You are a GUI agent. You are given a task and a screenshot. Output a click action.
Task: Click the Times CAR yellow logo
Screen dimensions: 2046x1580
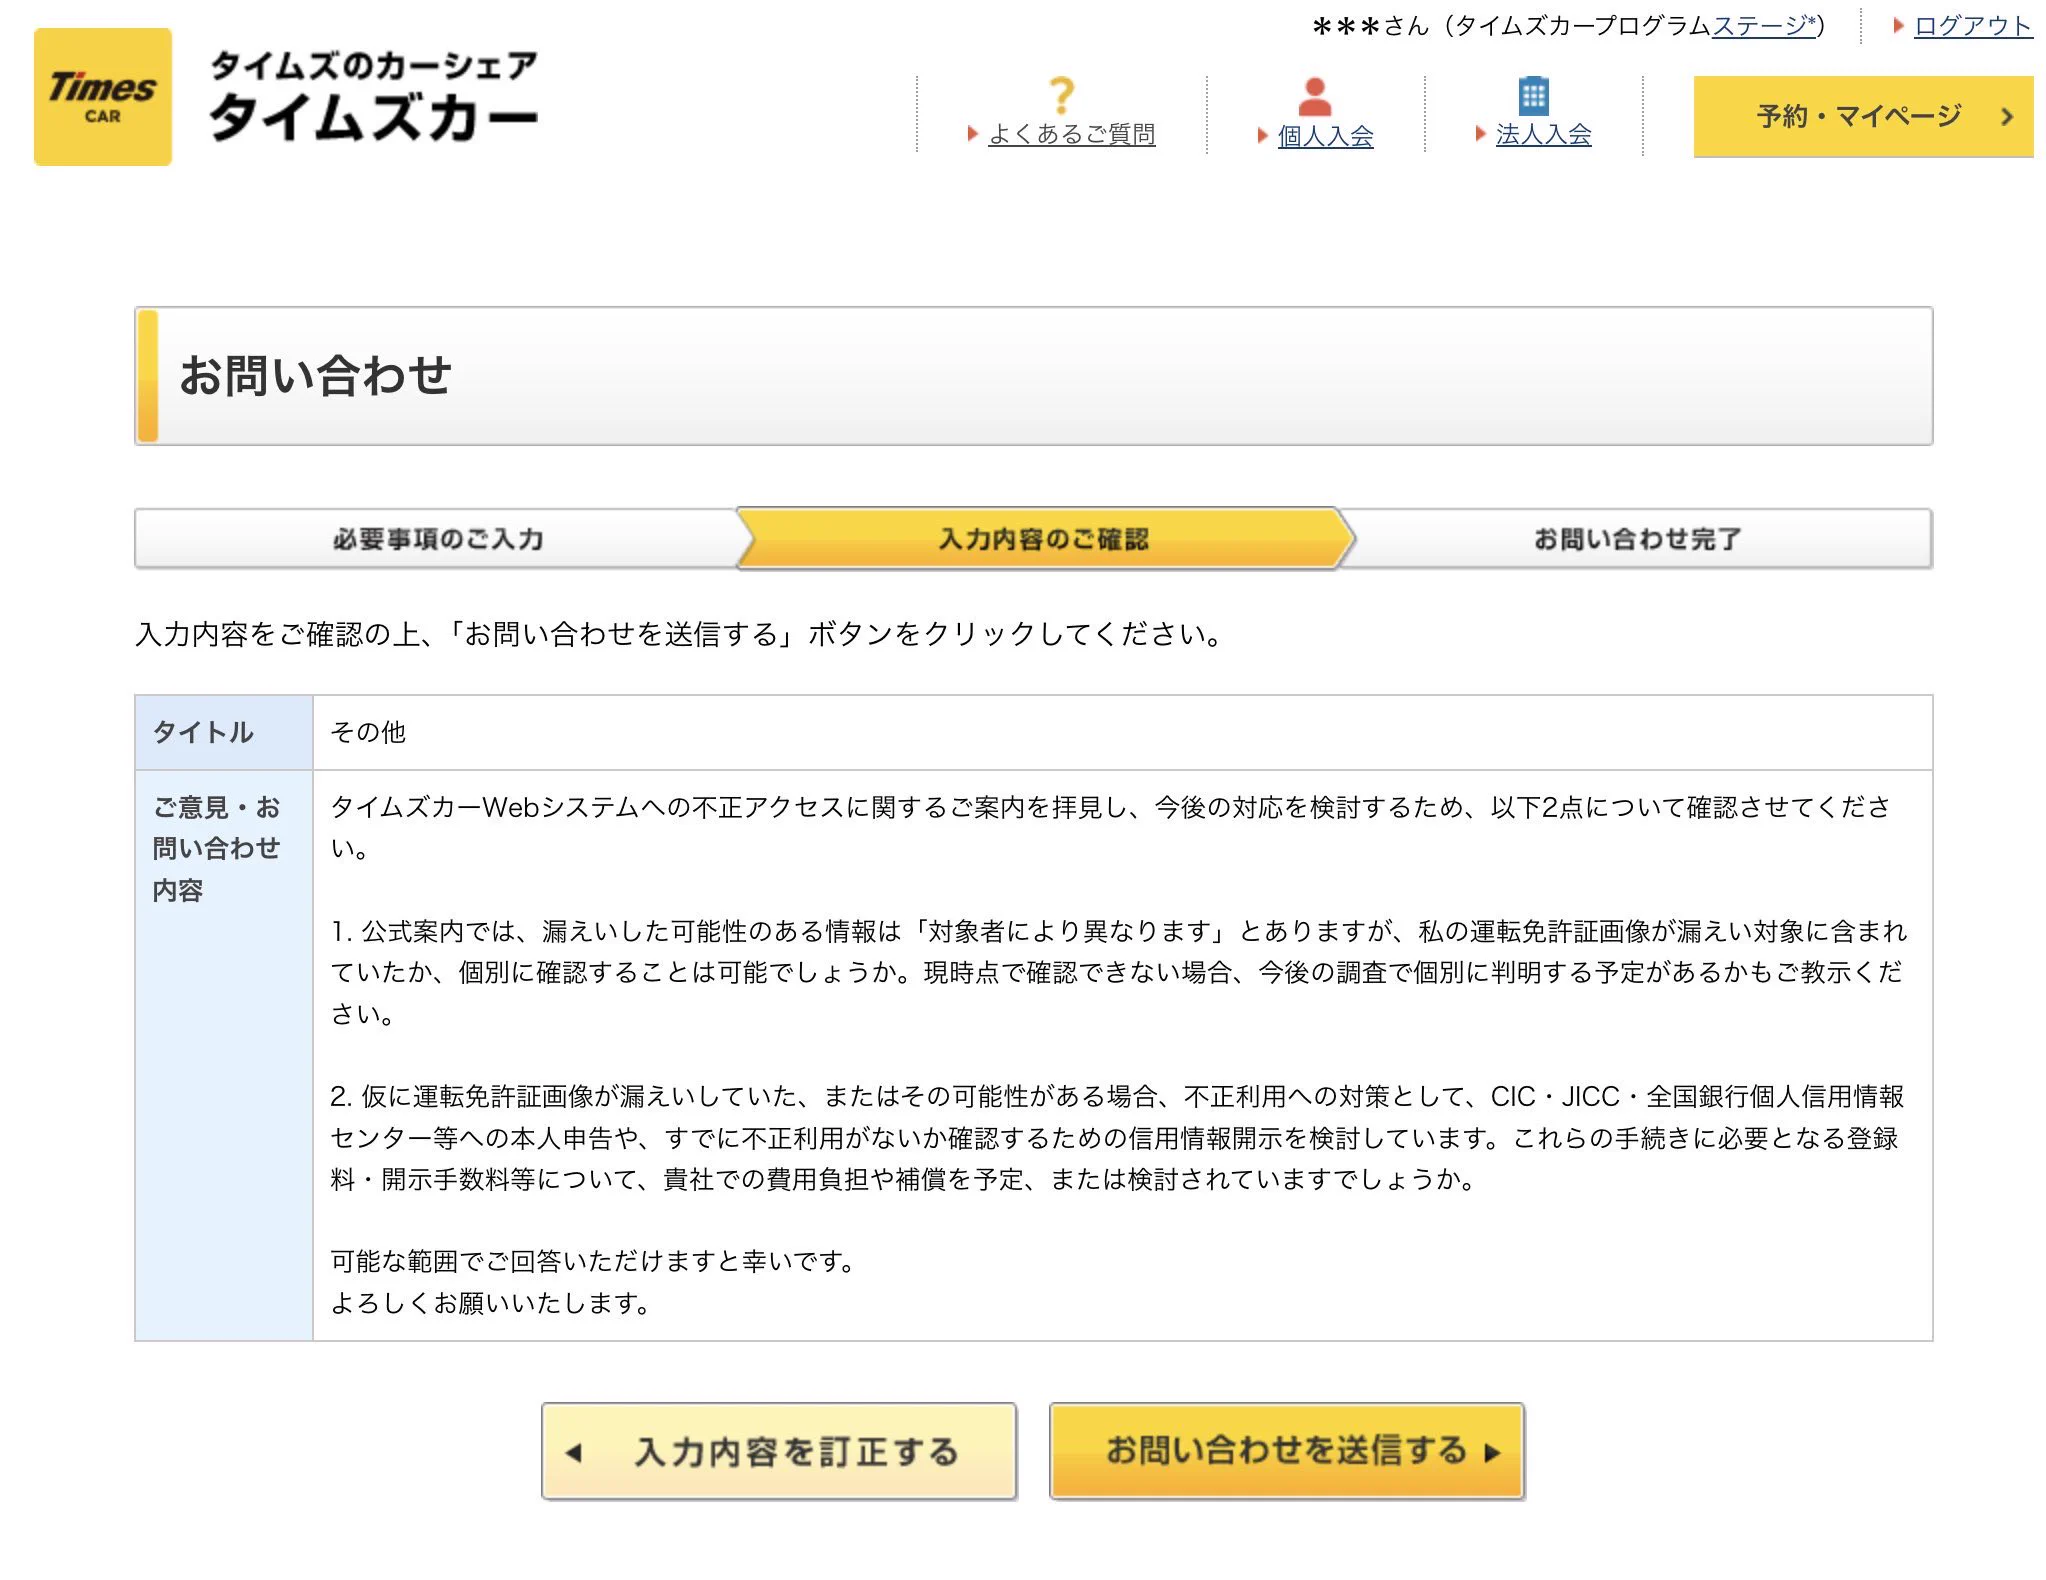click(103, 97)
